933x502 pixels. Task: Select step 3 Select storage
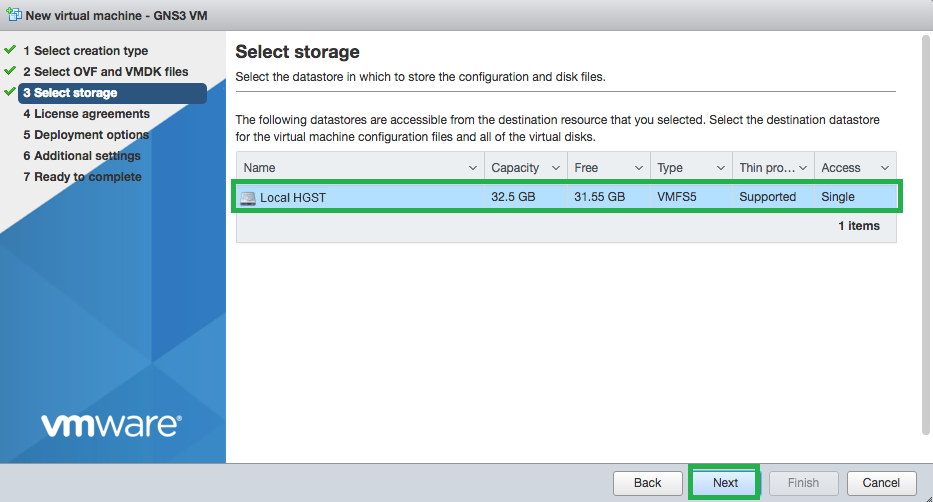[x=75, y=93]
